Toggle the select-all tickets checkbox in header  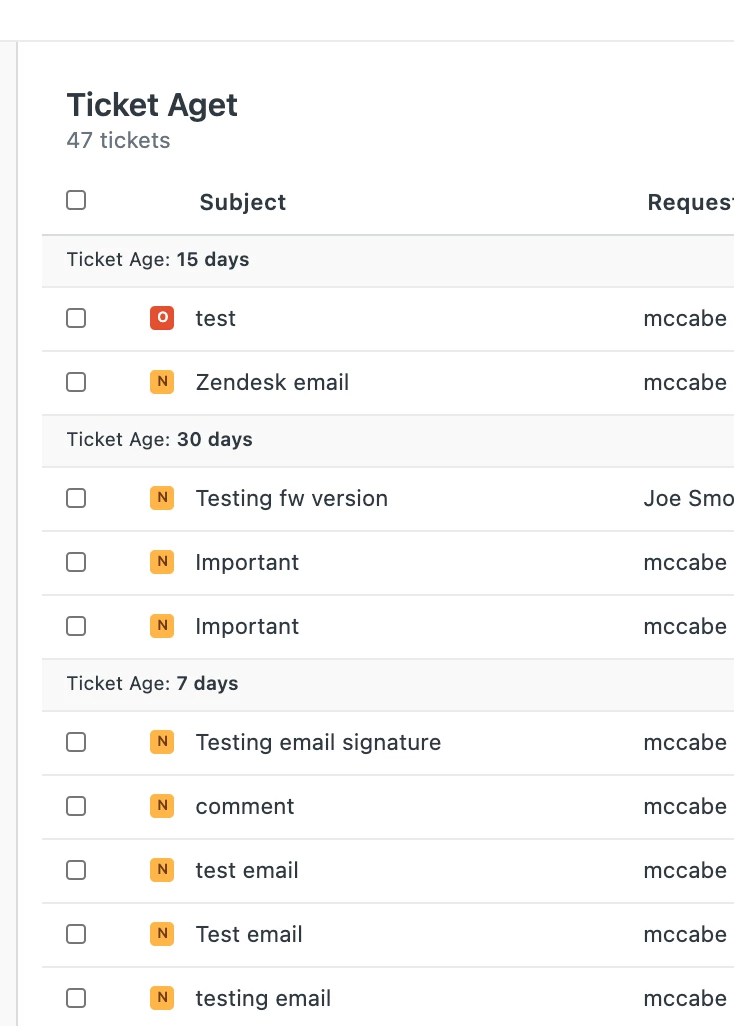[x=76, y=201]
